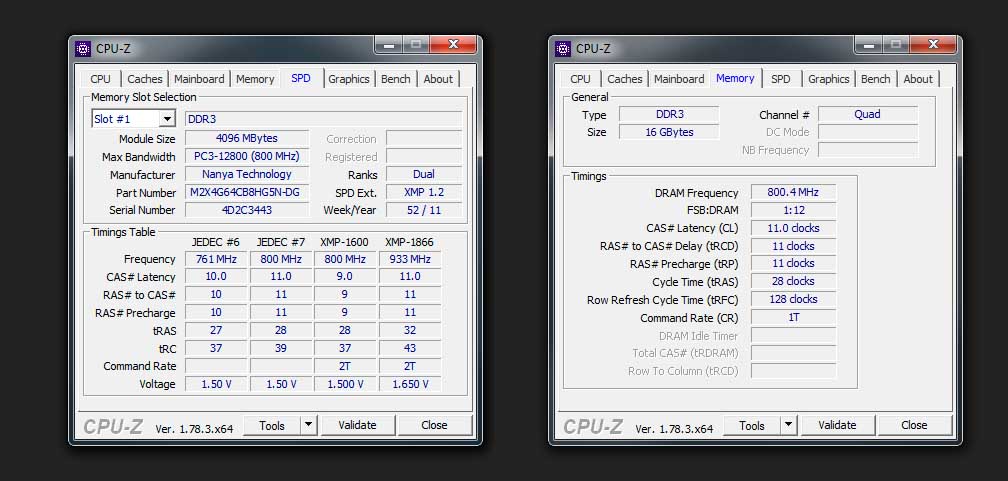The height and width of the screenshot is (481, 1008).
Task: Minimize the left CPU-Z window
Action: tap(388, 45)
